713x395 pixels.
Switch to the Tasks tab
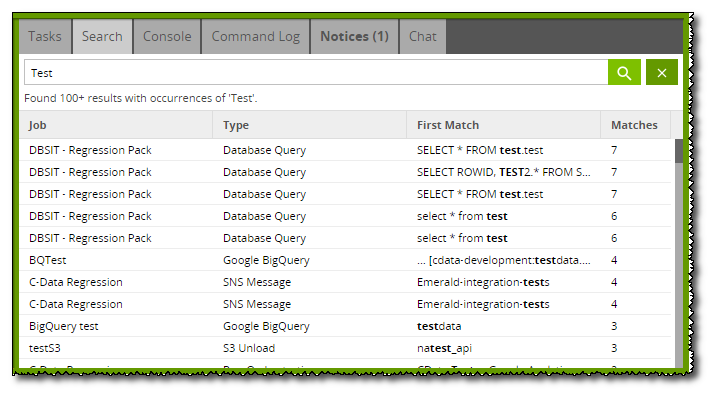click(45, 36)
